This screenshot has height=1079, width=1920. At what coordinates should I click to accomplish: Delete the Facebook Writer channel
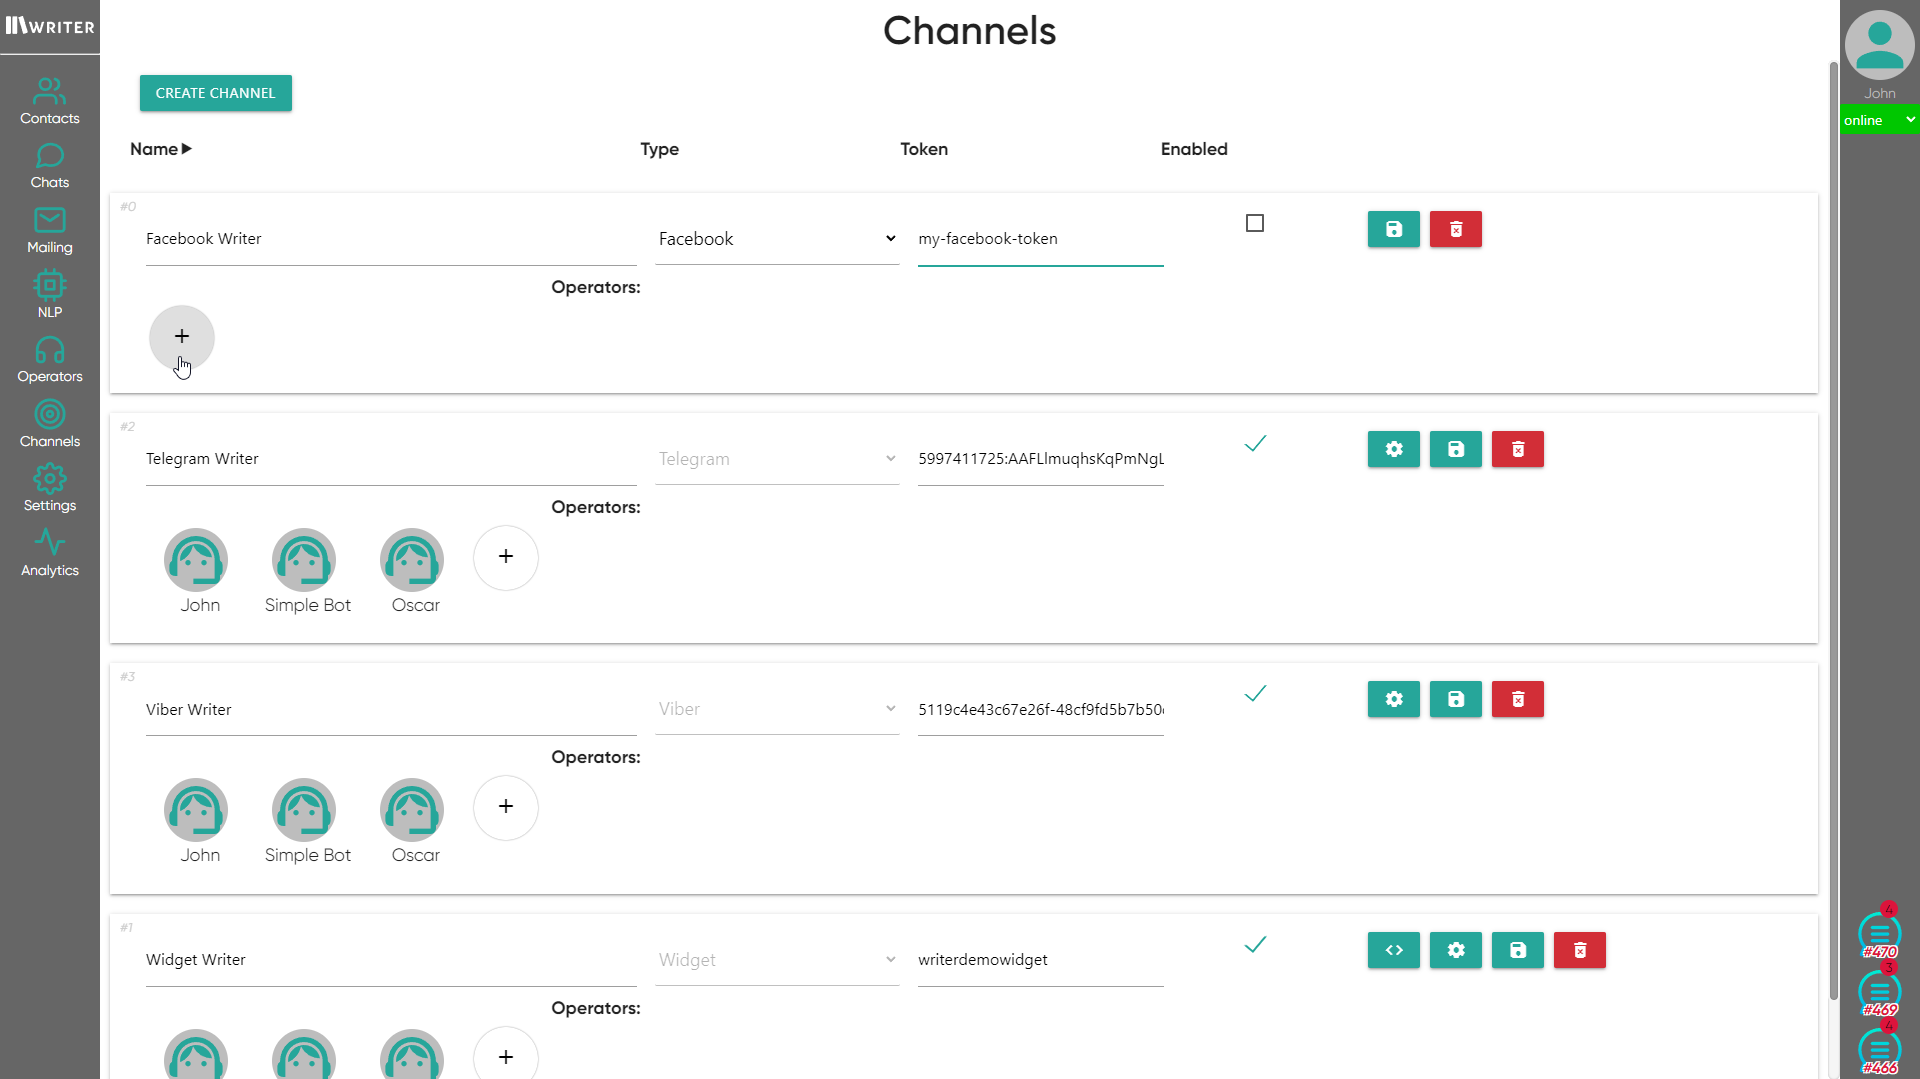[1456, 229]
